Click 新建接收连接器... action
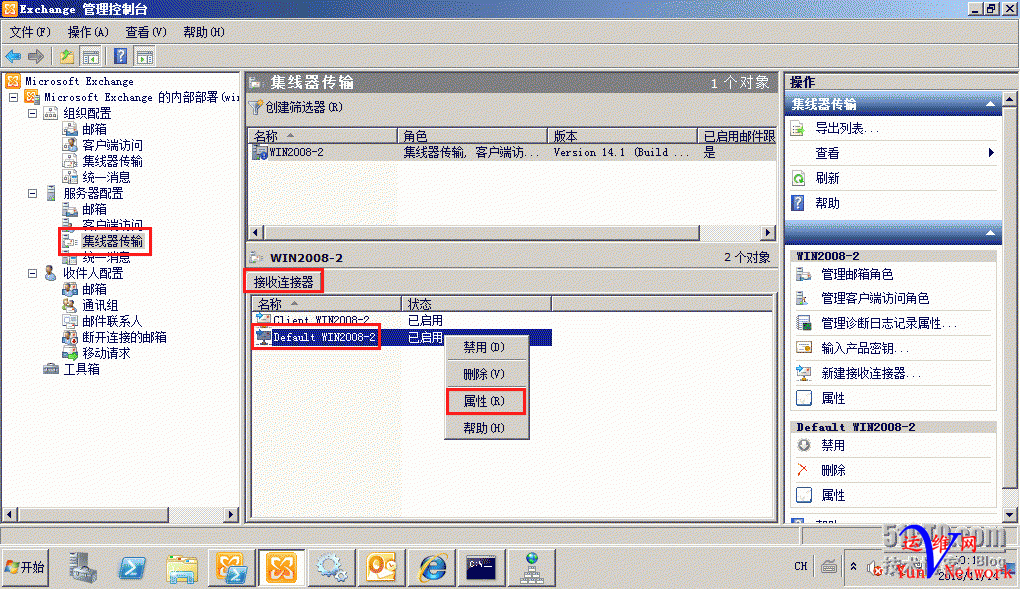 click(x=871, y=374)
